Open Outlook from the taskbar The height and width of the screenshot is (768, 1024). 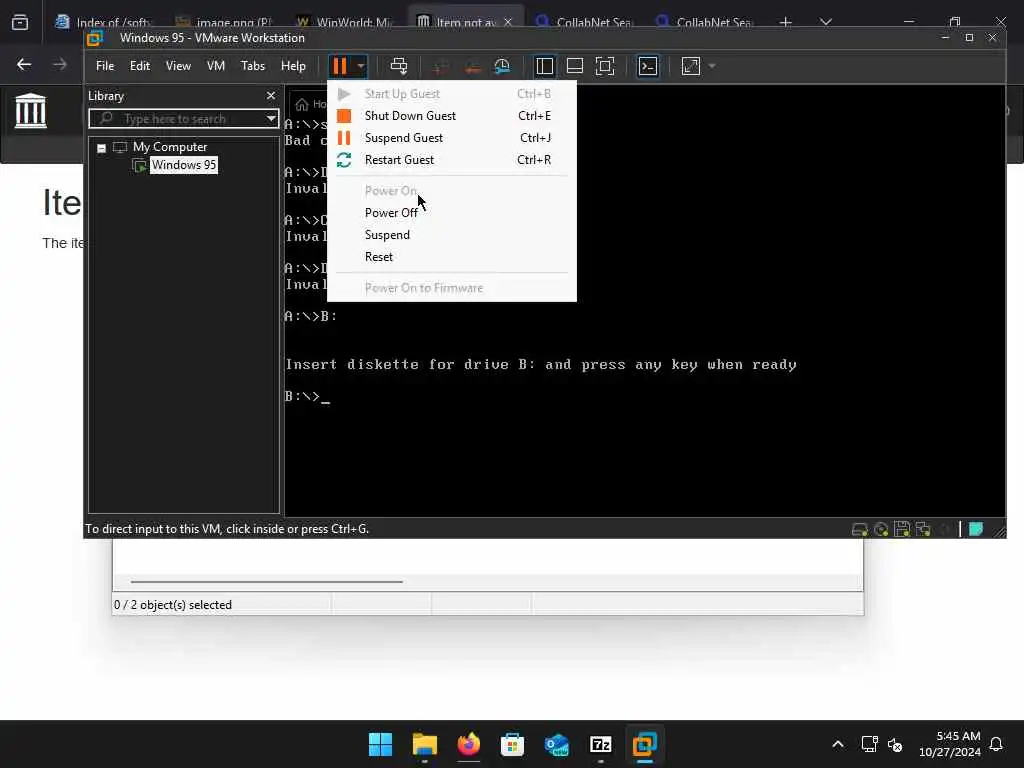click(556, 744)
